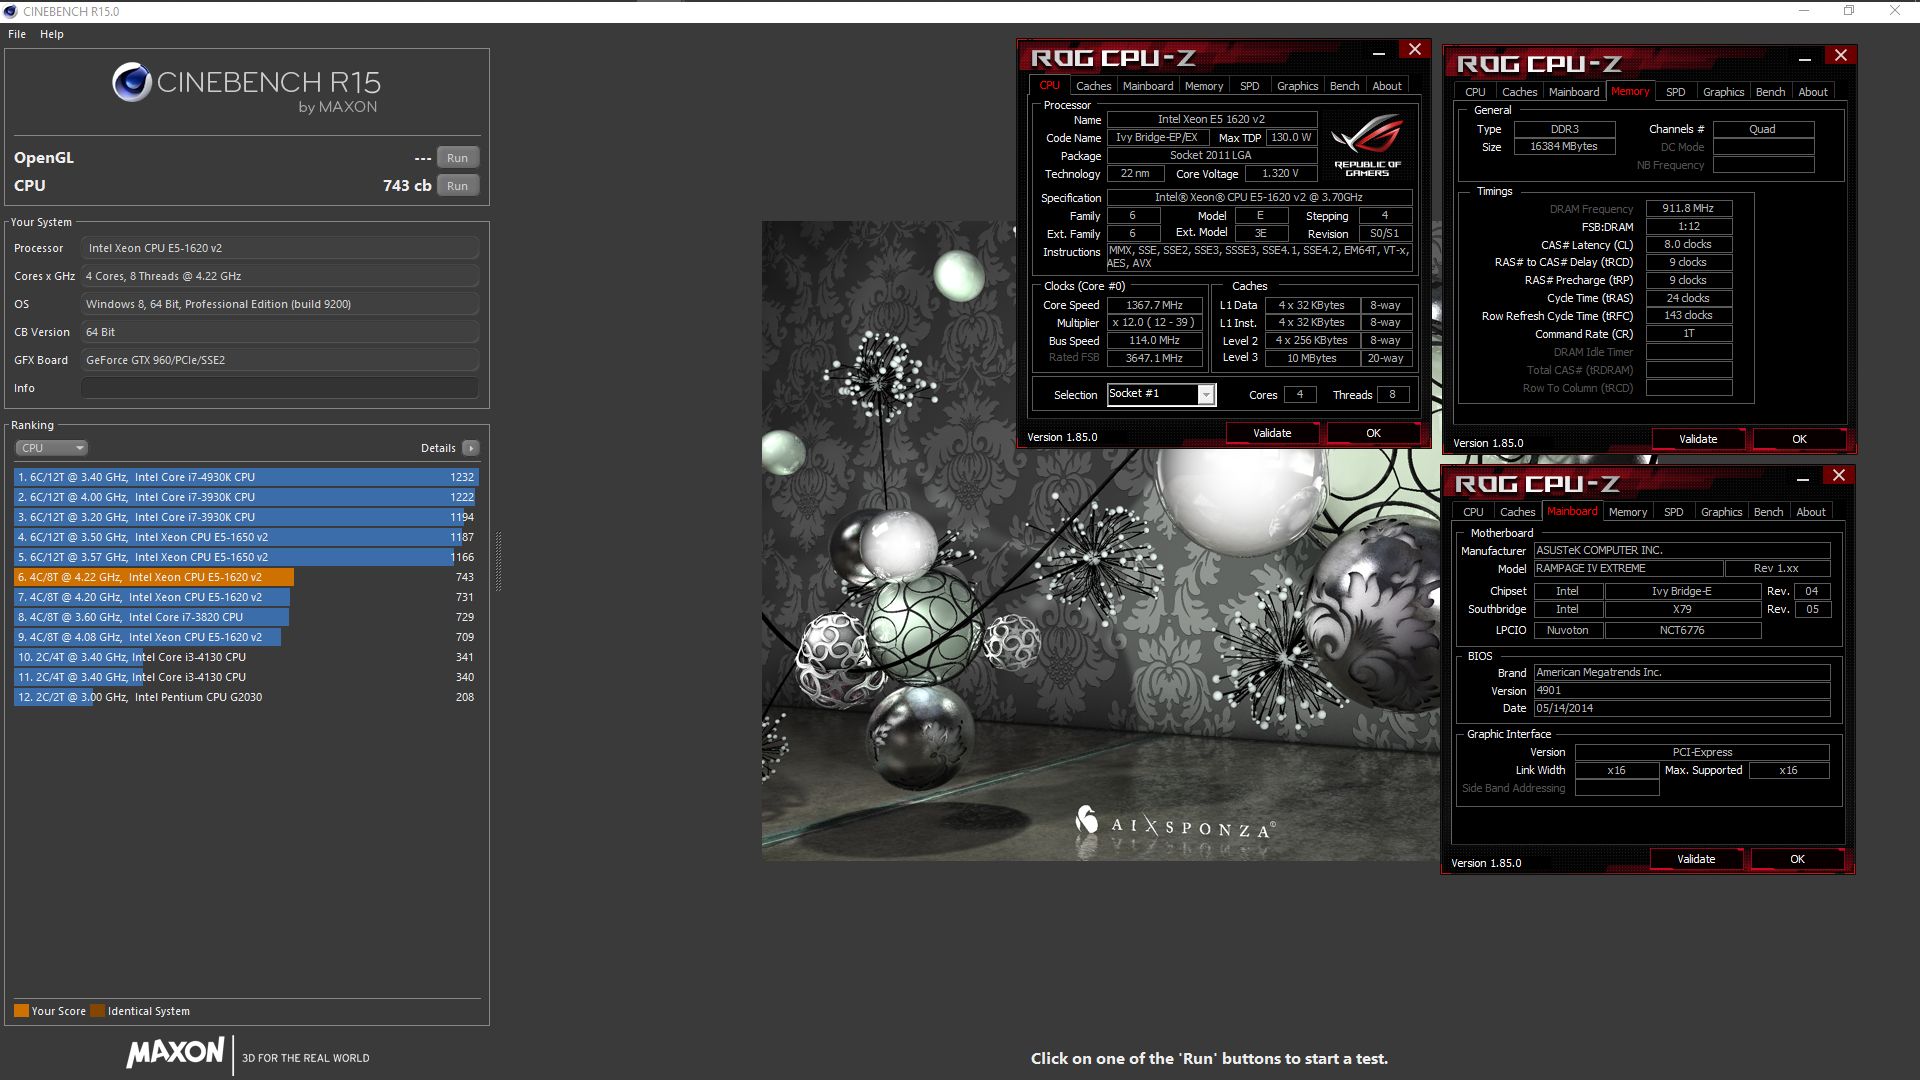Click DRAM Frequency value 911.8 MHz
Screen dimensions: 1920x1080
(x=1689, y=209)
